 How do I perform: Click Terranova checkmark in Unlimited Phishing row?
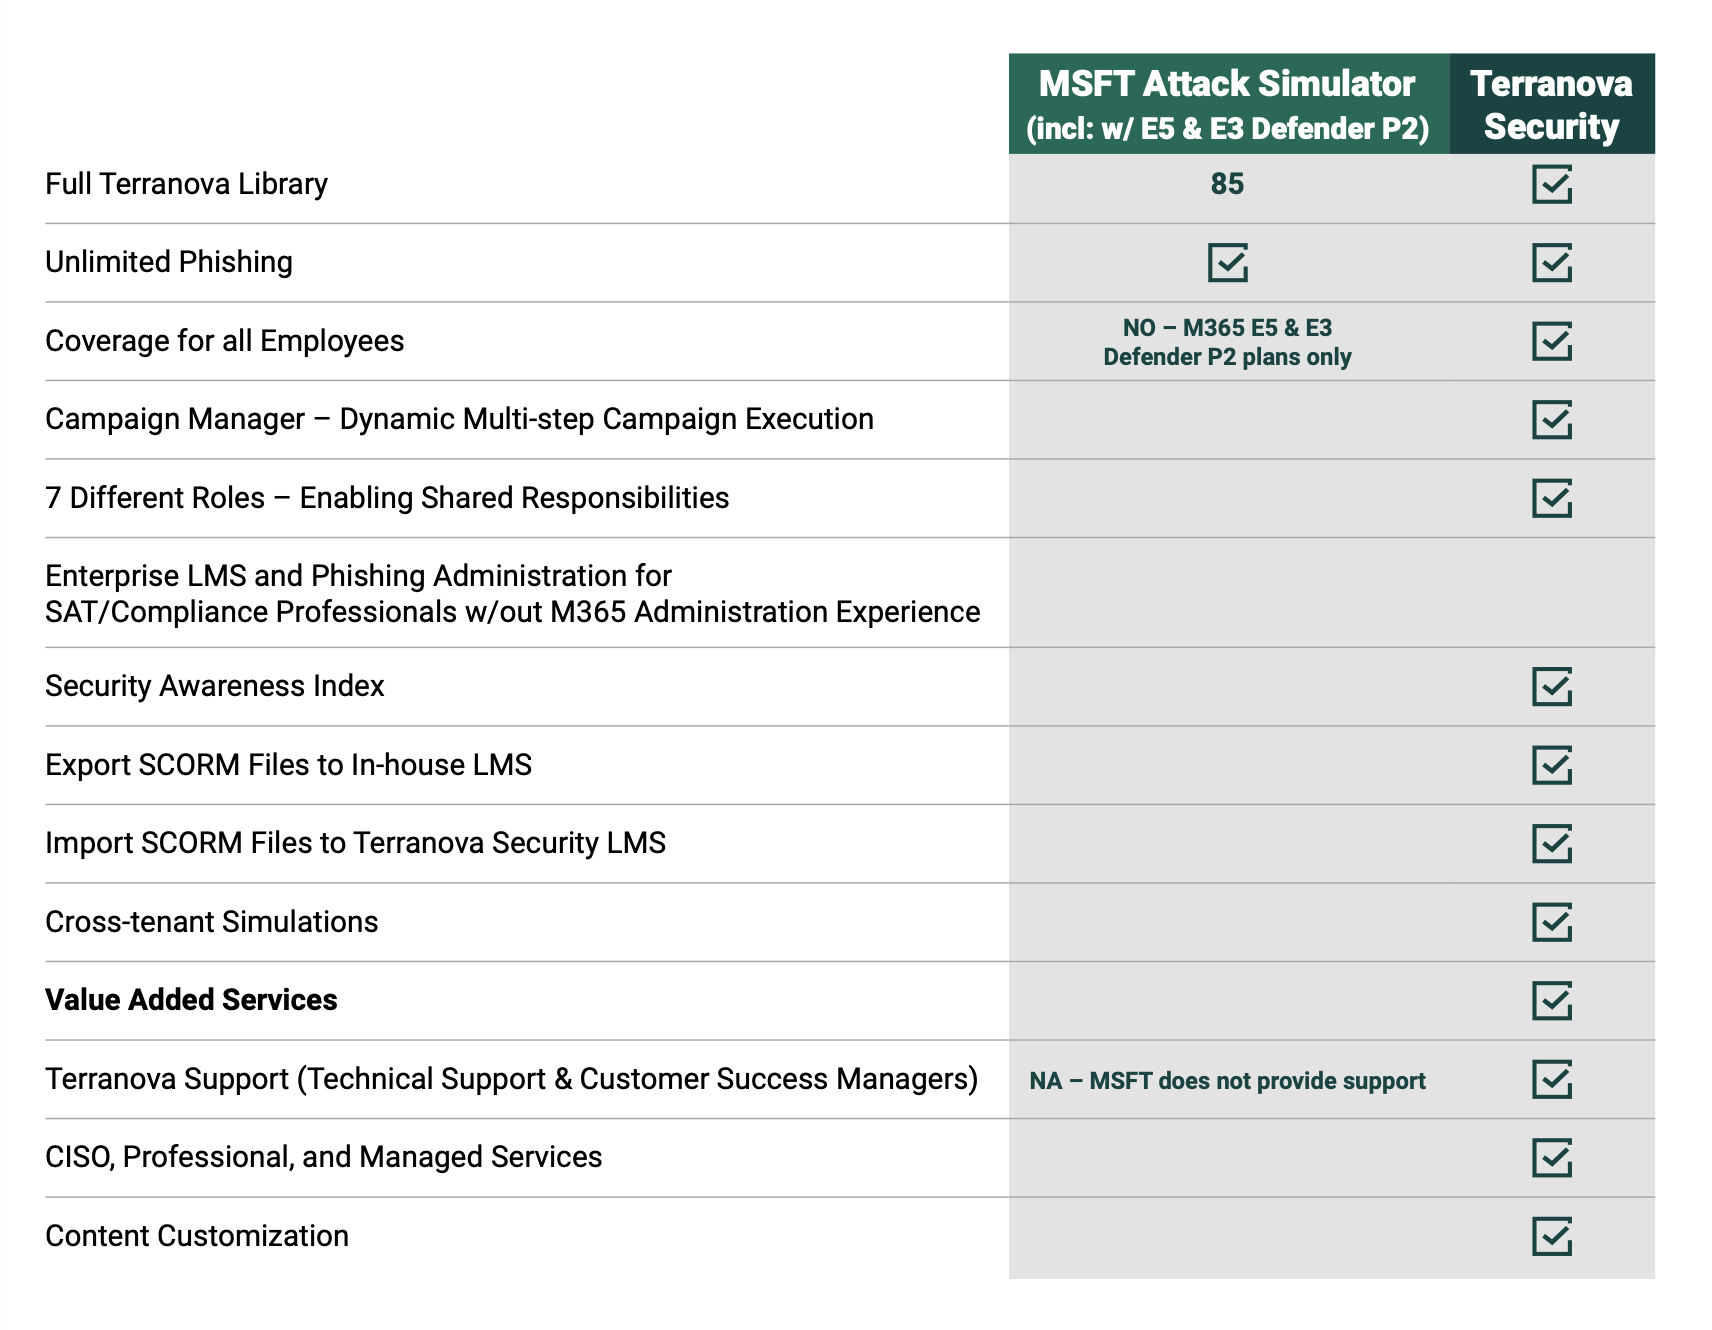click(x=1552, y=262)
